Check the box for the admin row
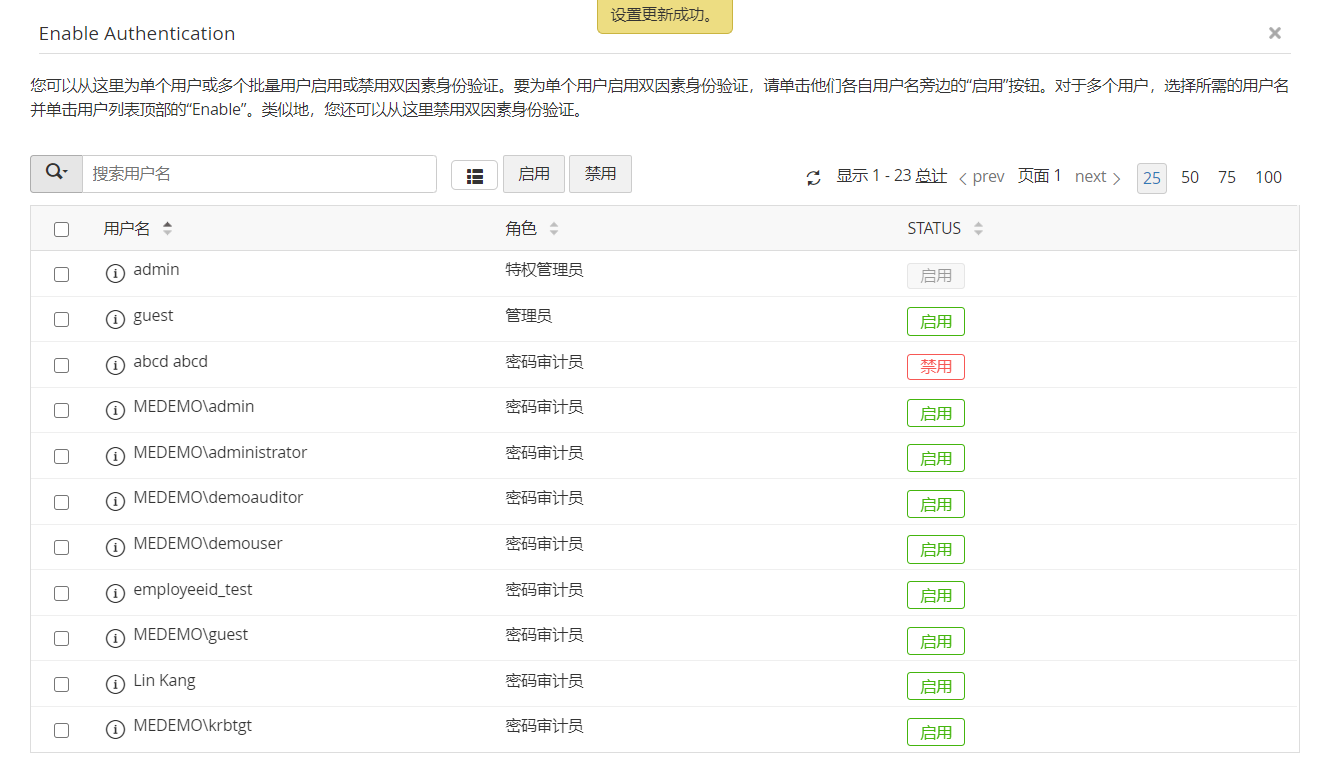1331x782 pixels. [x=62, y=274]
